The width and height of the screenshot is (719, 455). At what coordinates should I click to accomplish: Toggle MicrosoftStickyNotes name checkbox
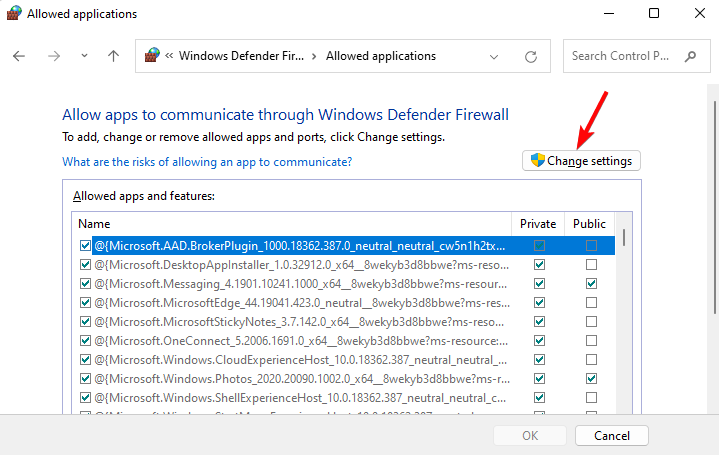(x=85, y=322)
